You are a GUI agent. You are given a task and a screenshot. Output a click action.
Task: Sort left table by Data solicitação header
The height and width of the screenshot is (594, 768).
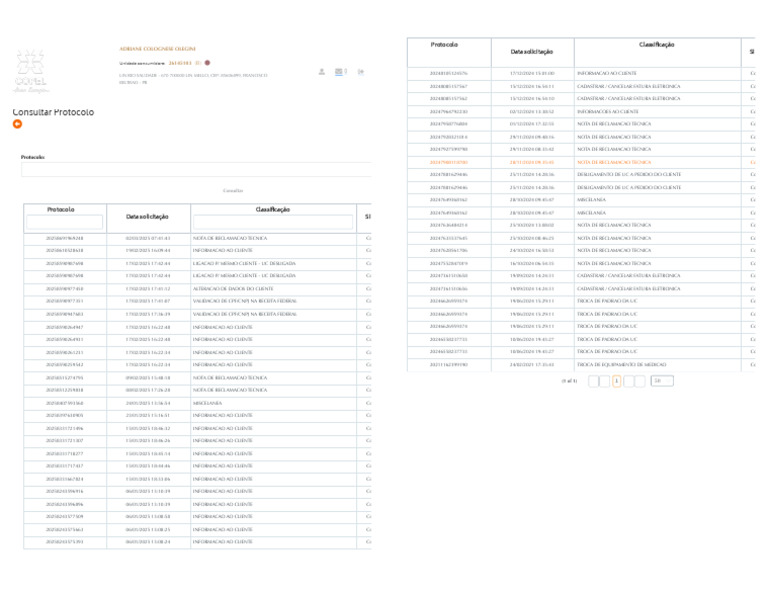point(147,216)
